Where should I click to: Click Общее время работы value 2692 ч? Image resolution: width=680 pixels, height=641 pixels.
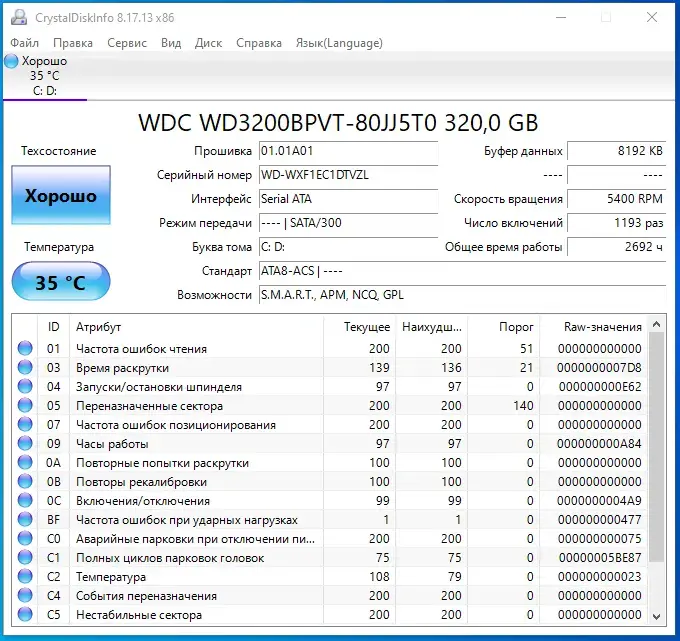click(x=616, y=247)
